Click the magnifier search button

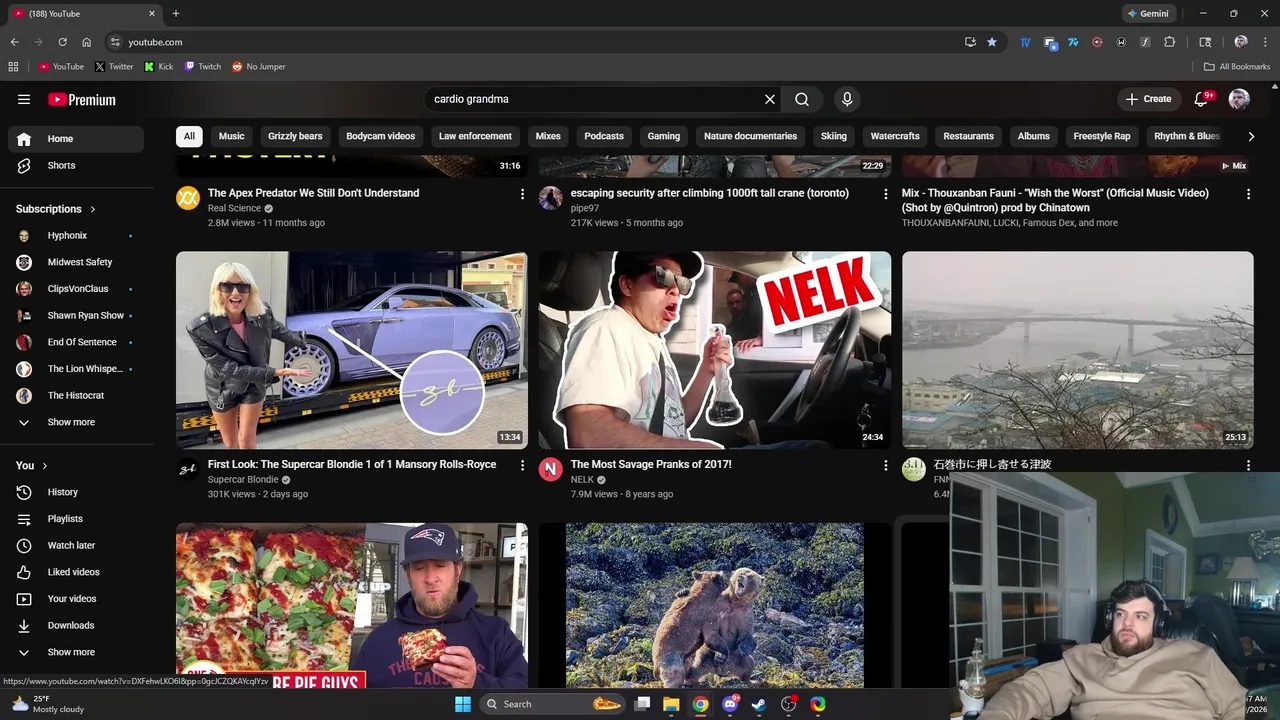[802, 99]
